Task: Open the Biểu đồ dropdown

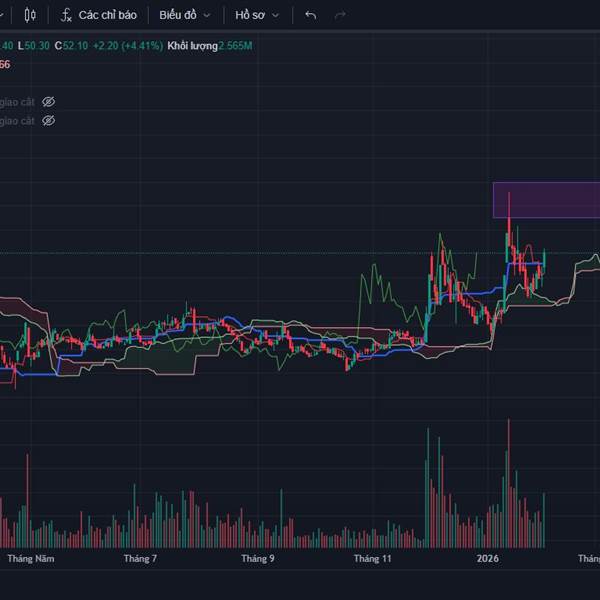Action: click(185, 15)
